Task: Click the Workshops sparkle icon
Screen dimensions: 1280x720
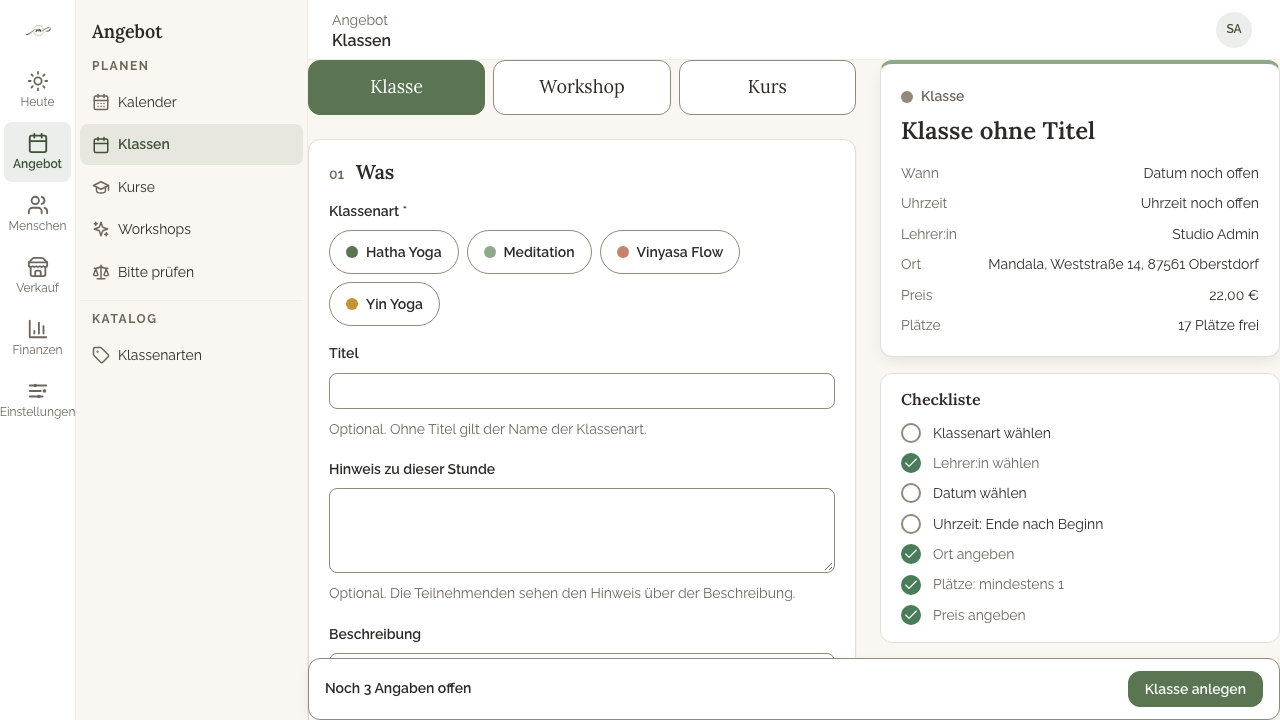Action: pos(101,229)
